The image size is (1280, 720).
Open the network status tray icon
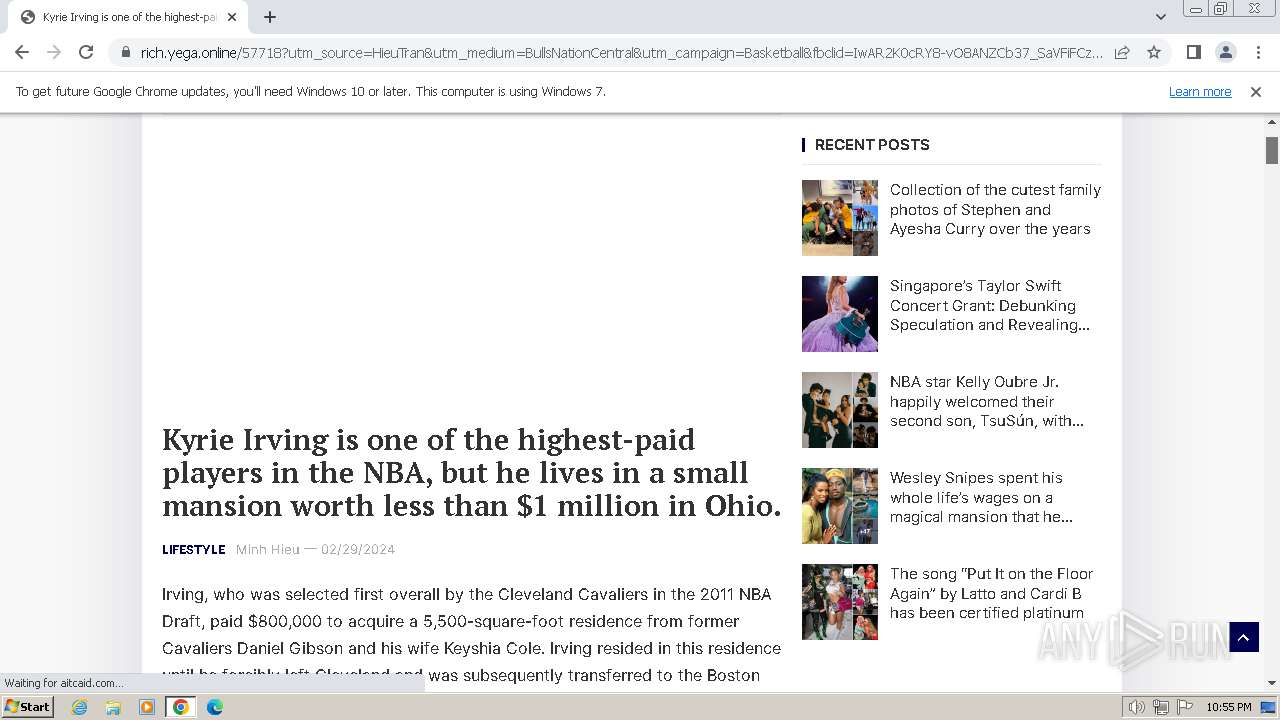coord(1161,707)
